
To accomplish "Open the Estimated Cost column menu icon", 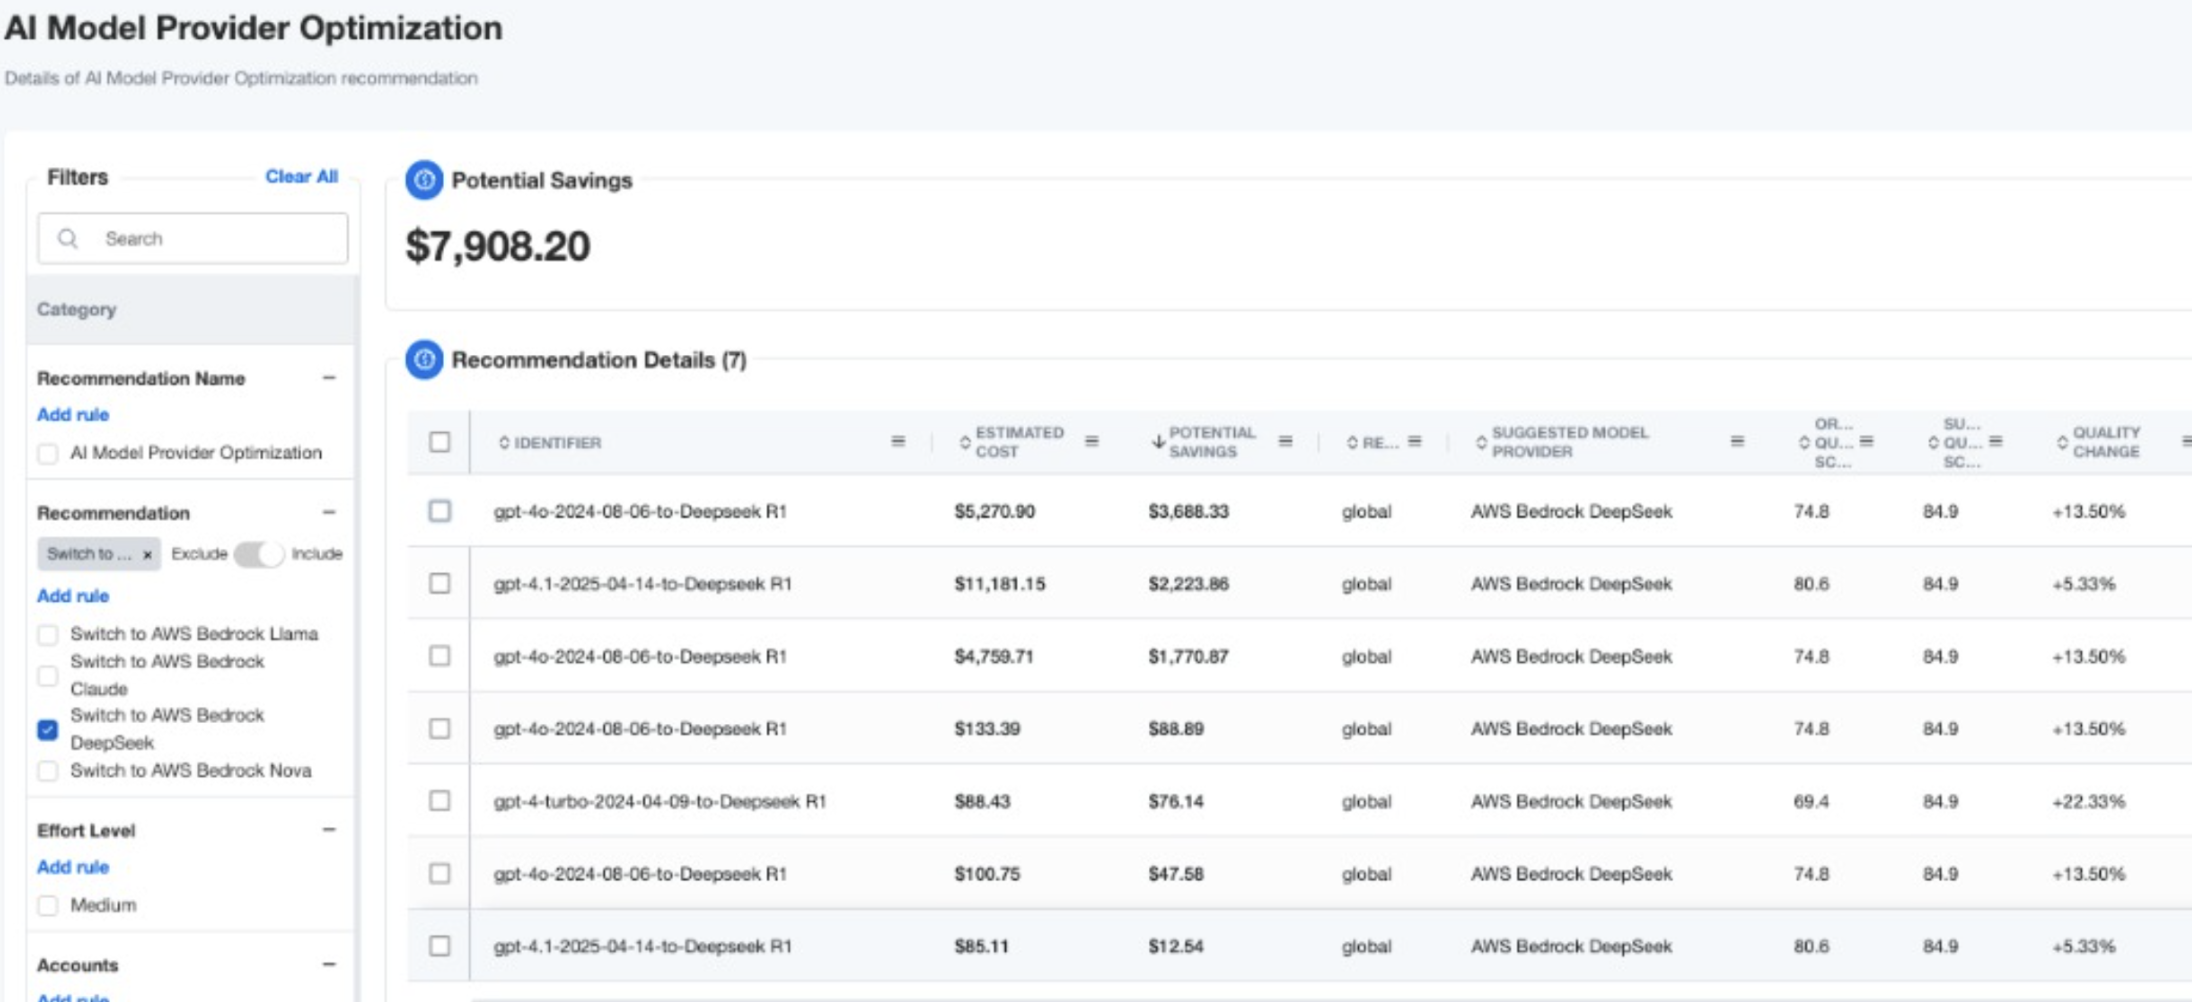I will pos(1092,441).
